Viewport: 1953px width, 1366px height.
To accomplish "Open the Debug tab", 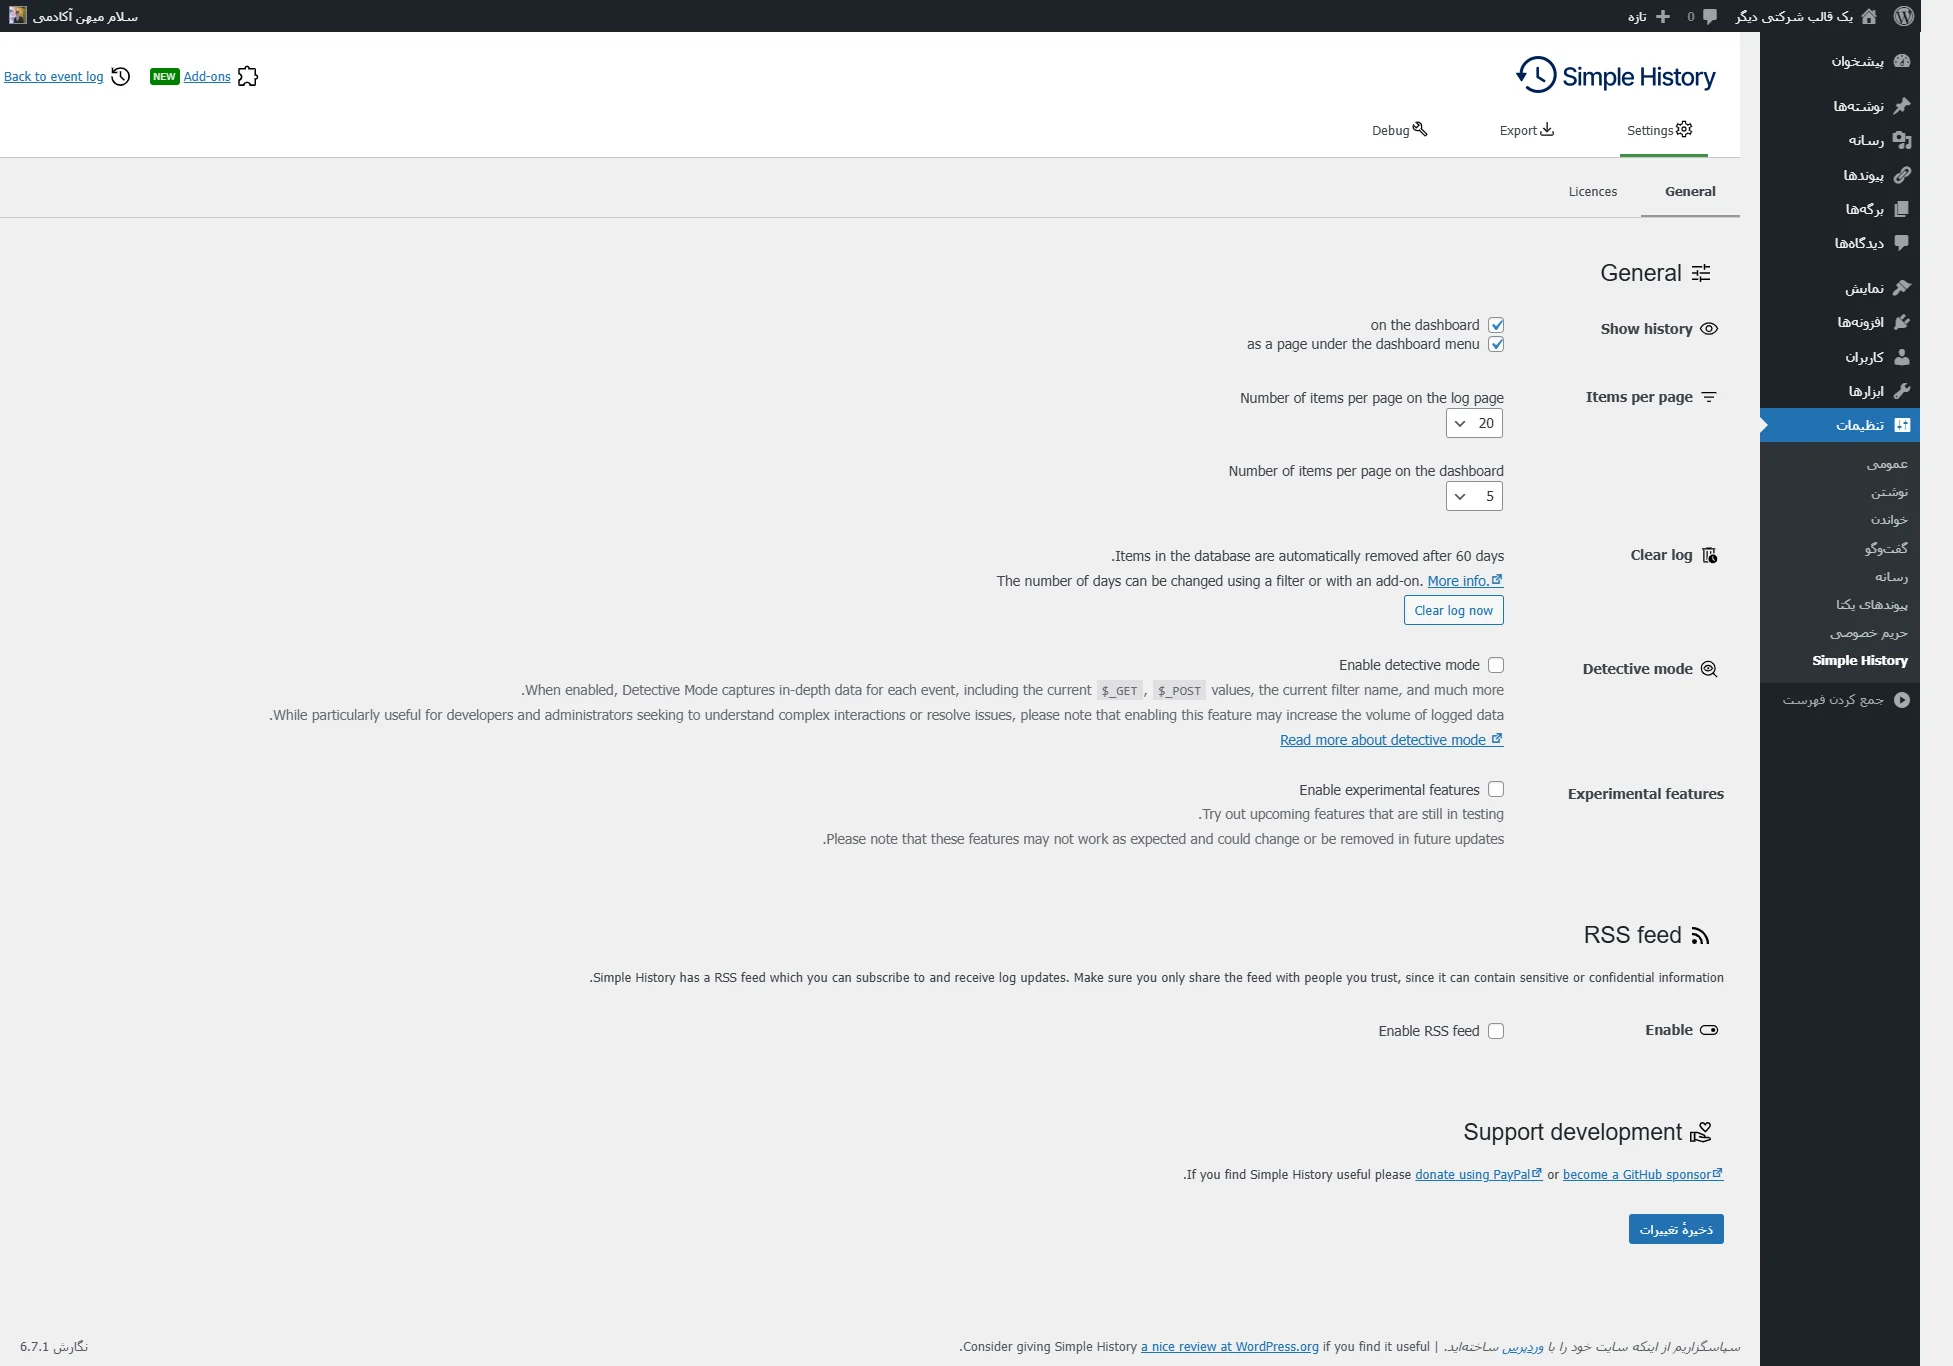I will (x=1399, y=131).
